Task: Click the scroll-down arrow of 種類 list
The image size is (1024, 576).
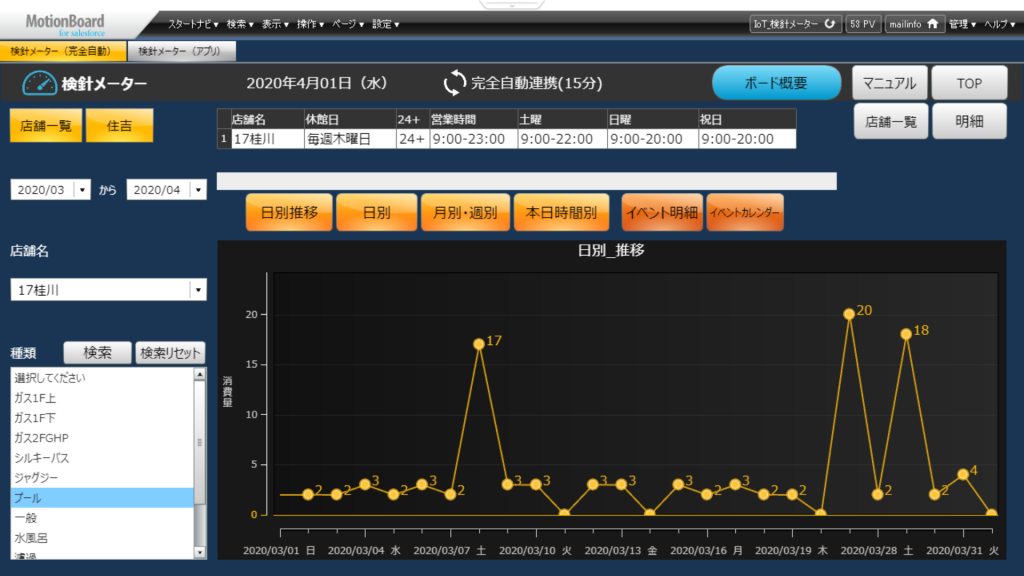Action: [200, 551]
